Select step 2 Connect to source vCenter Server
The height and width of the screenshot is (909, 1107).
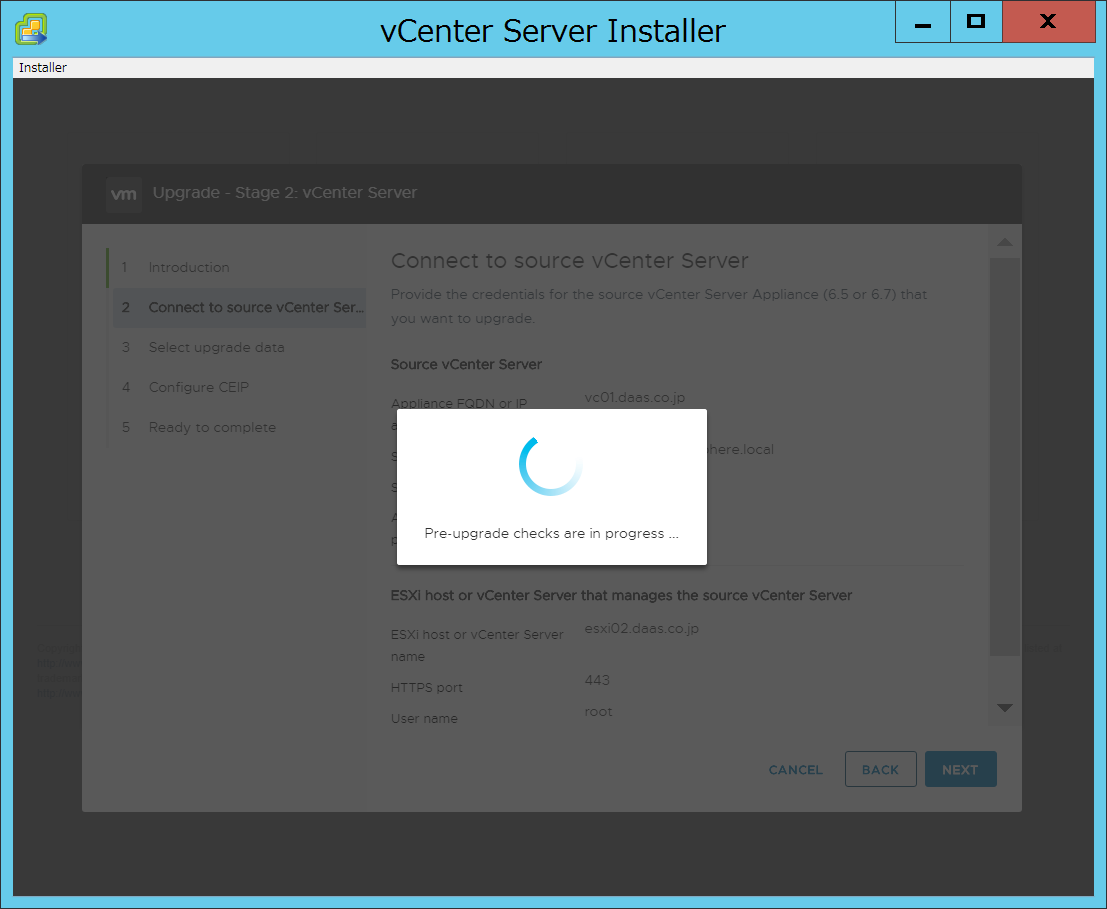pyautogui.click(x=239, y=308)
